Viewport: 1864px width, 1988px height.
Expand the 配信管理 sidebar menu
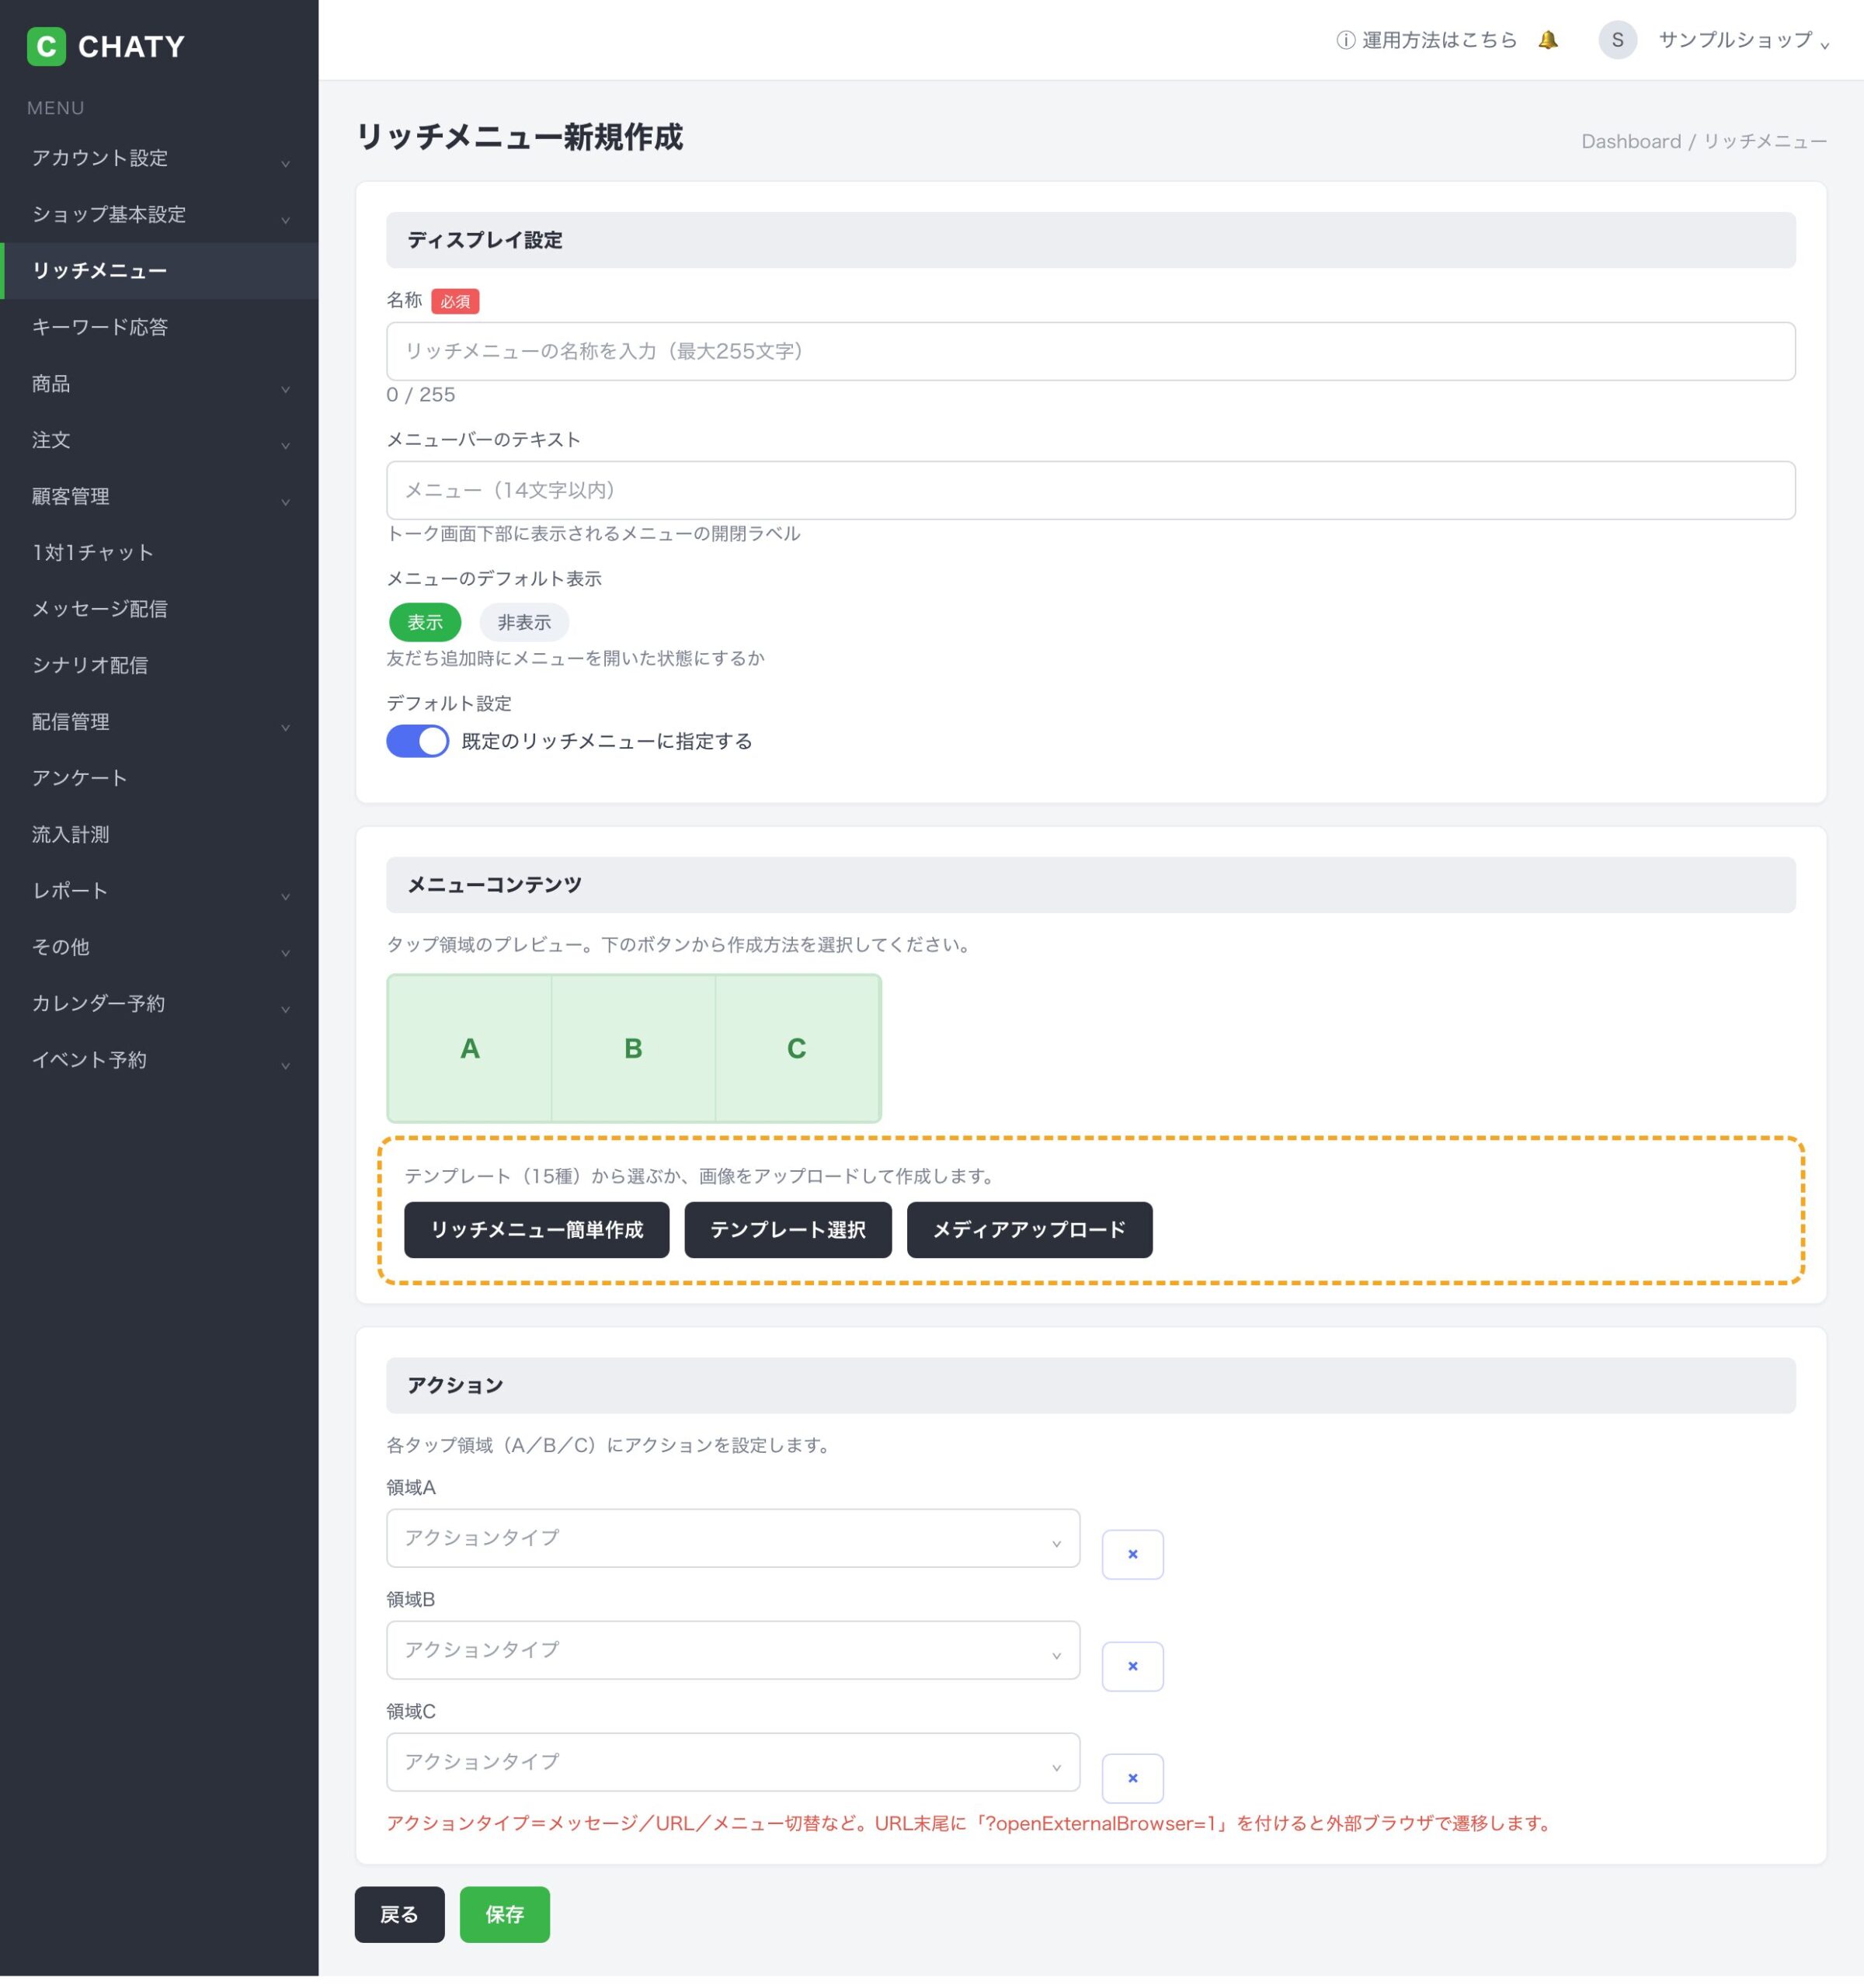coord(160,721)
